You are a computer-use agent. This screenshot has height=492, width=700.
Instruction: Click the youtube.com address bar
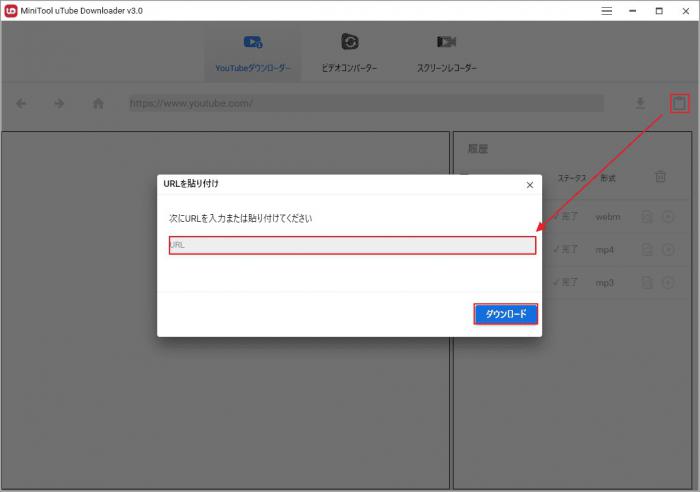pos(366,104)
